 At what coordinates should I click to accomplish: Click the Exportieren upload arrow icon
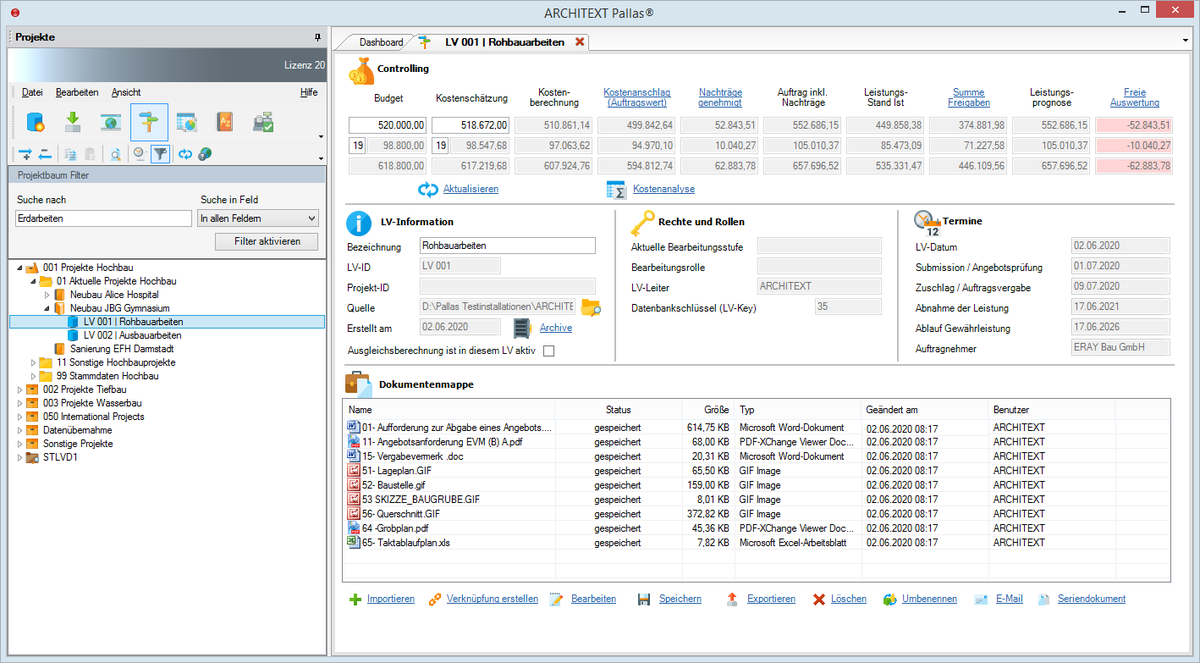732,599
